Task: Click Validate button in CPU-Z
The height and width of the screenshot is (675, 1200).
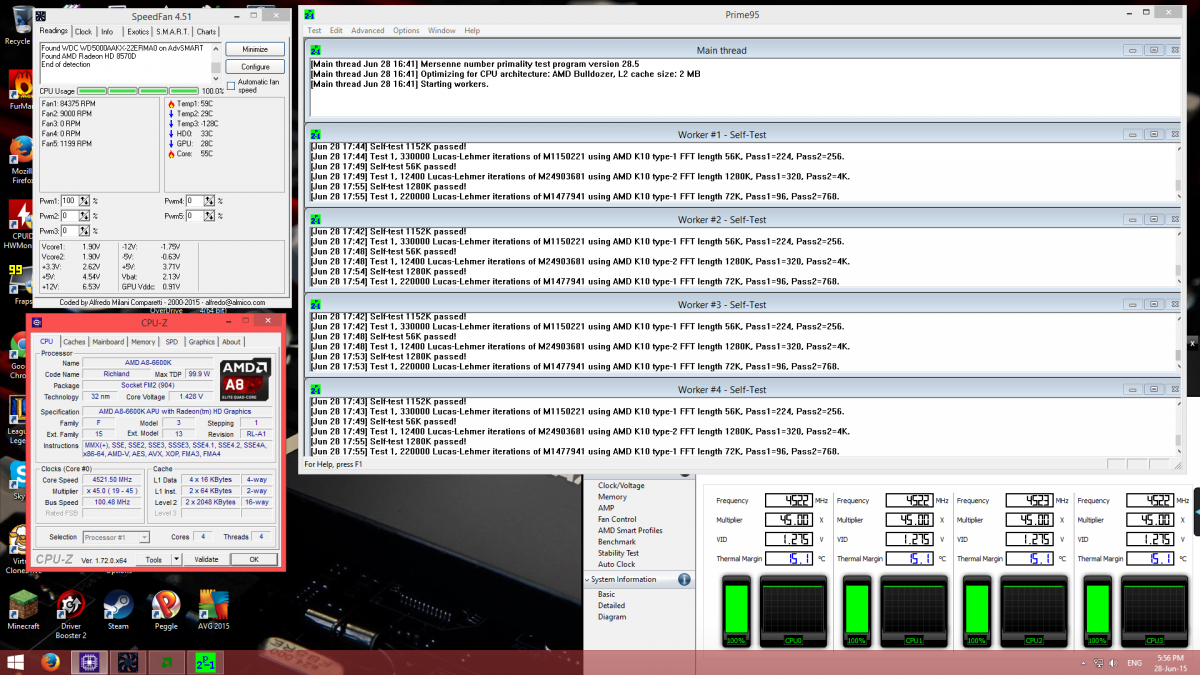Action: (206, 560)
